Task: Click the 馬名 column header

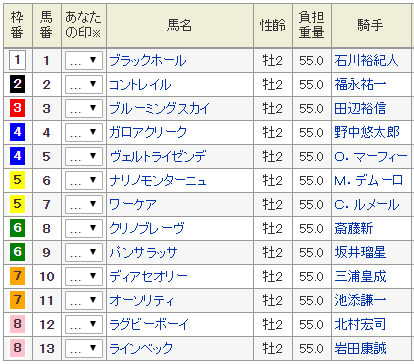Action: pyautogui.click(x=180, y=26)
